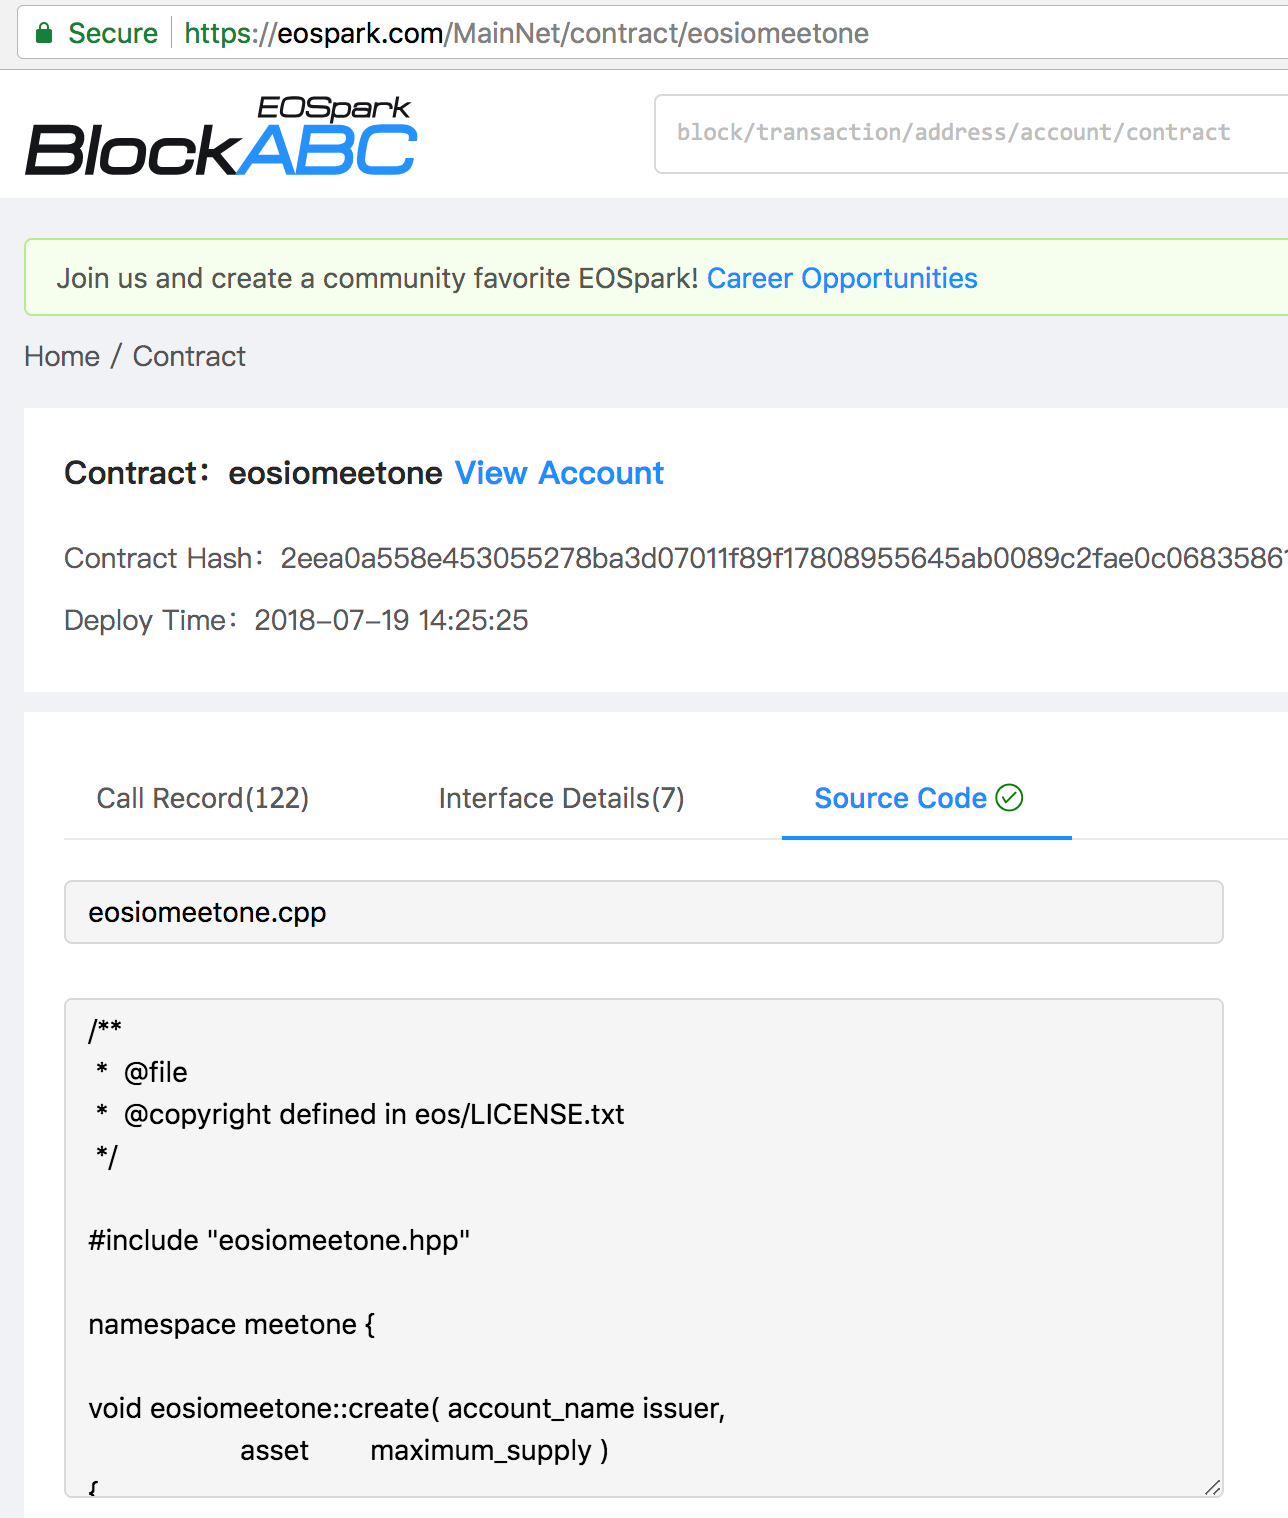Switch to the Interface Details(7) tab
Image resolution: width=1288 pixels, height=1518 pixels.
[561, 798]
